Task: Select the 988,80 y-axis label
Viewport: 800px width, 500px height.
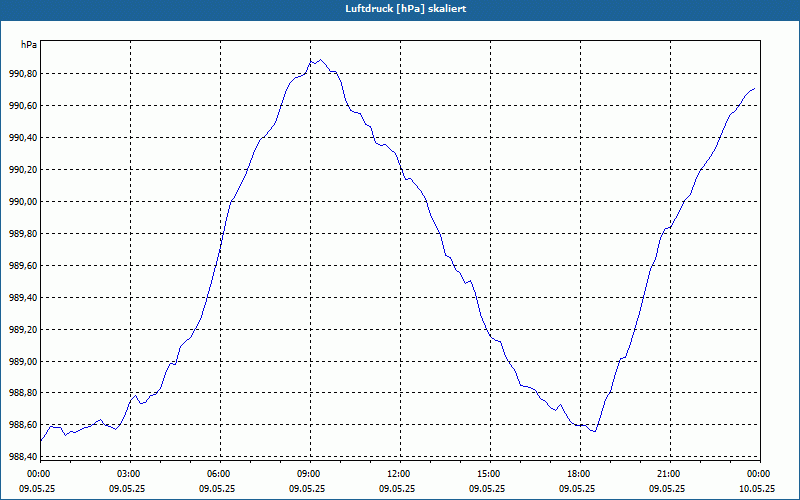Action: [x=23, y=393]
